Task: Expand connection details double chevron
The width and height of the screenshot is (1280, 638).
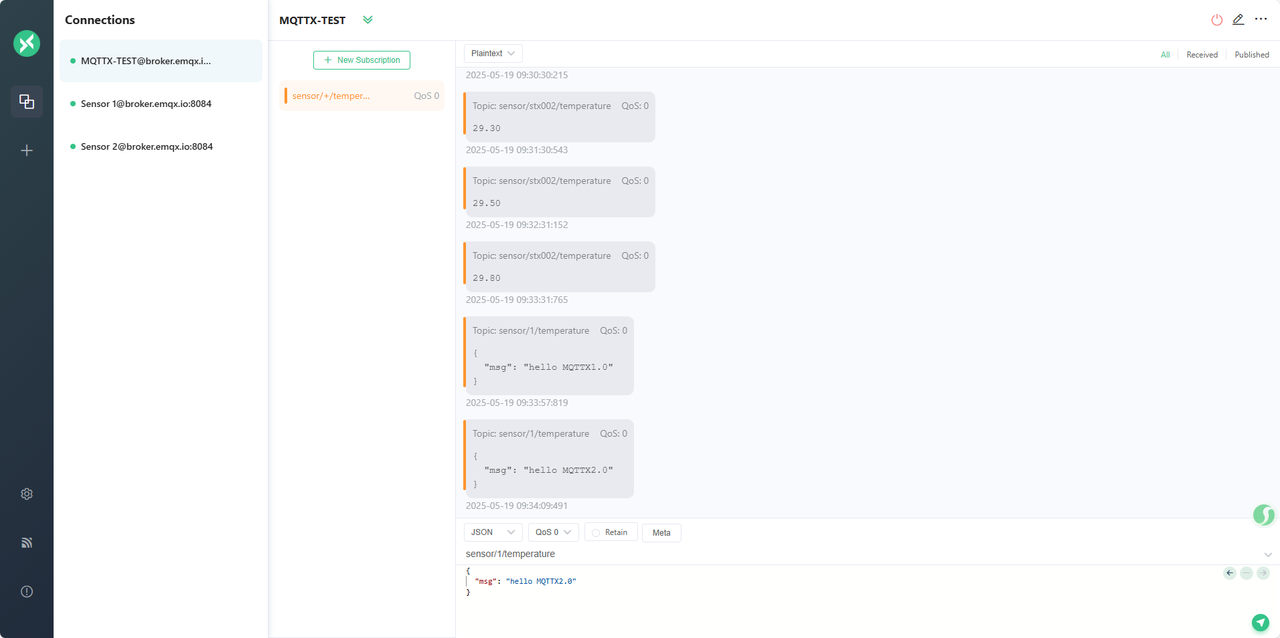Action: point(368,20)
